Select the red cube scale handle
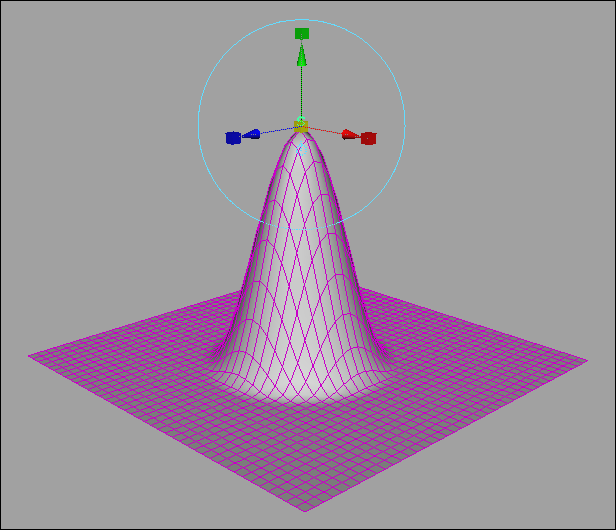 (368, 138)
